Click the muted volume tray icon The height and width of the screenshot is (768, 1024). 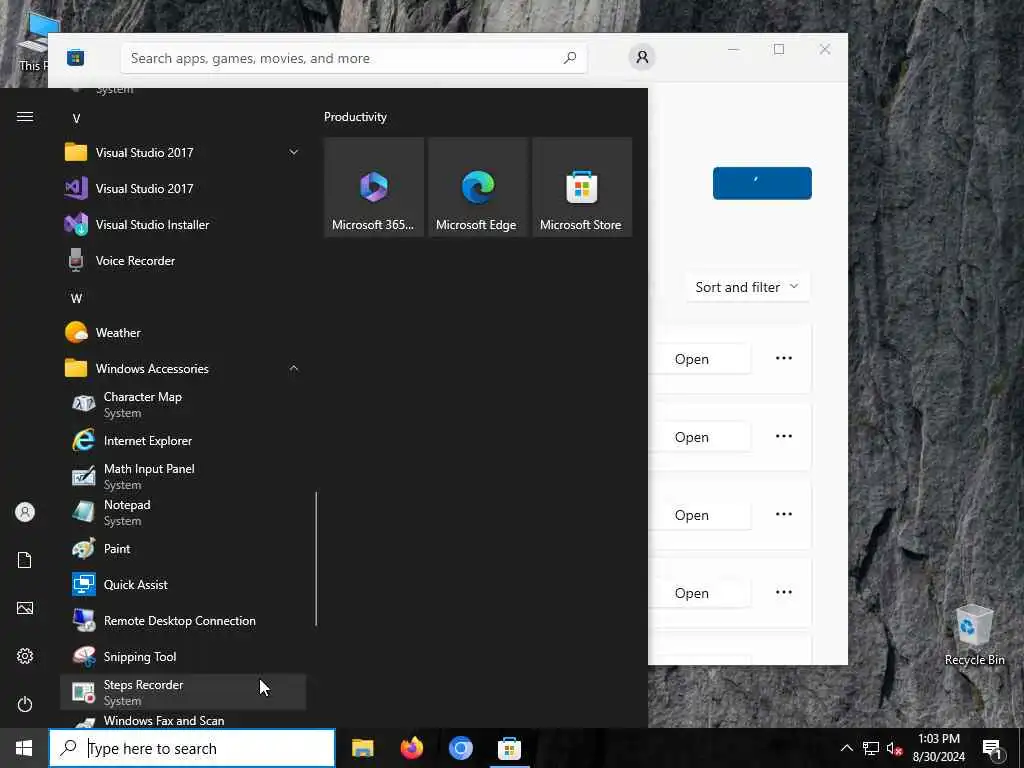(894, 748)
